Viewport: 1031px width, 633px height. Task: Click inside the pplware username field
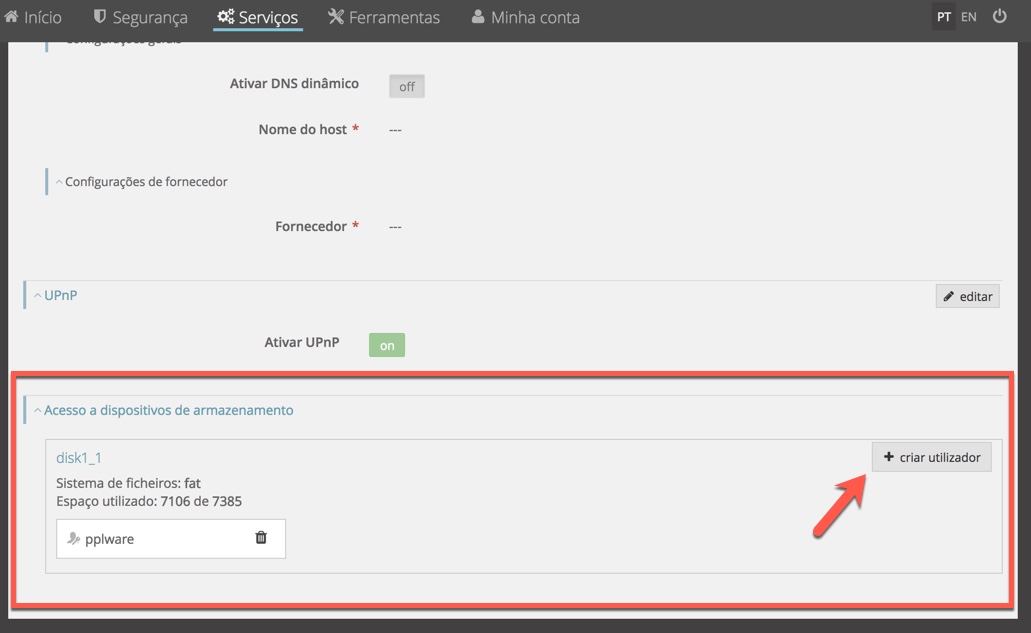(150, 538)
